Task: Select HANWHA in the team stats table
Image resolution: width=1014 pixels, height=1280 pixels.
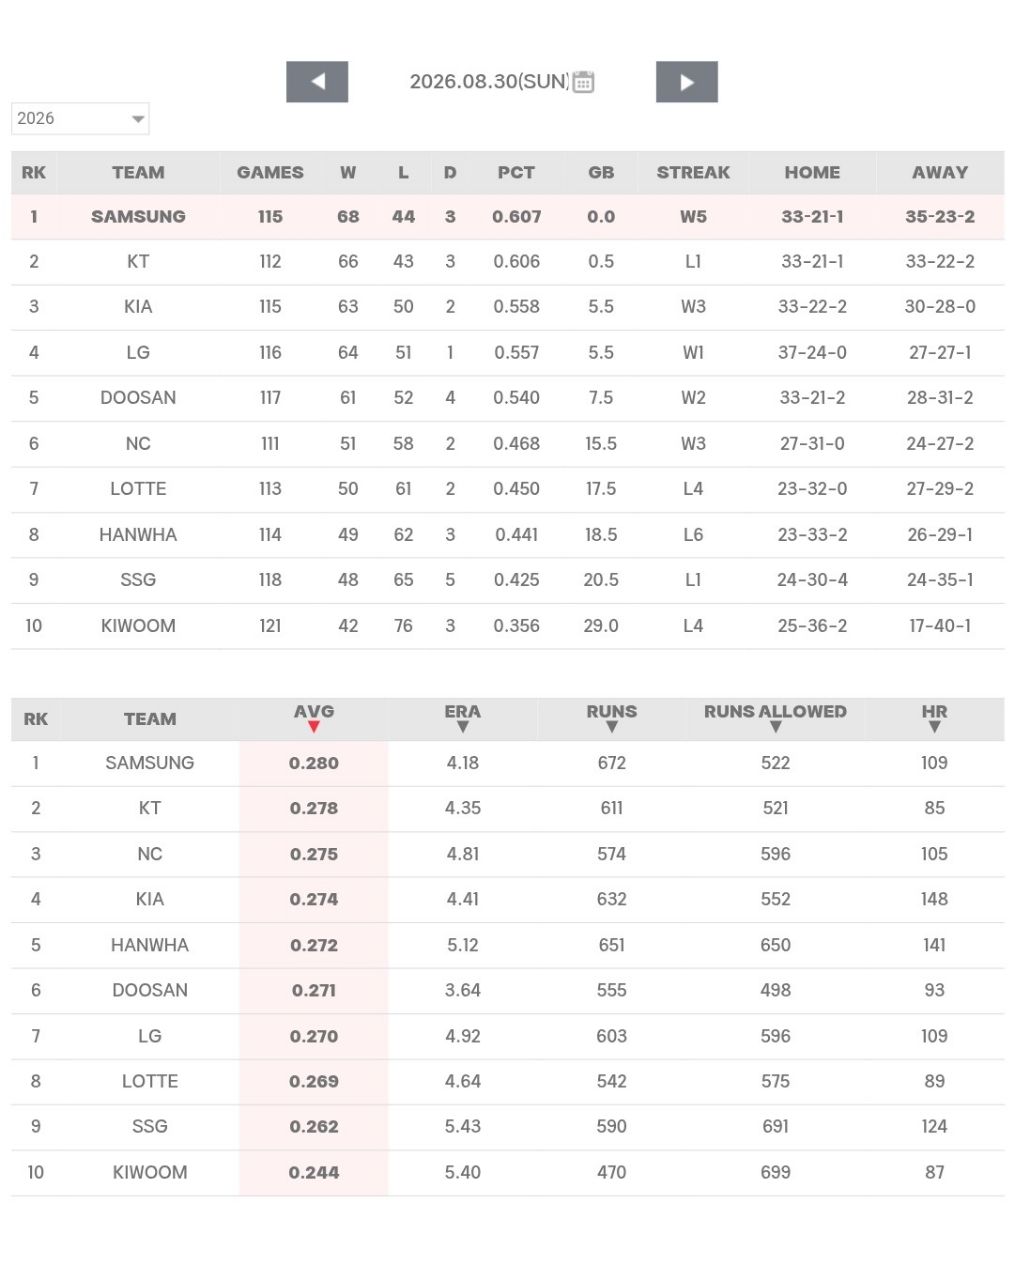Action: [x=150, y=945]
